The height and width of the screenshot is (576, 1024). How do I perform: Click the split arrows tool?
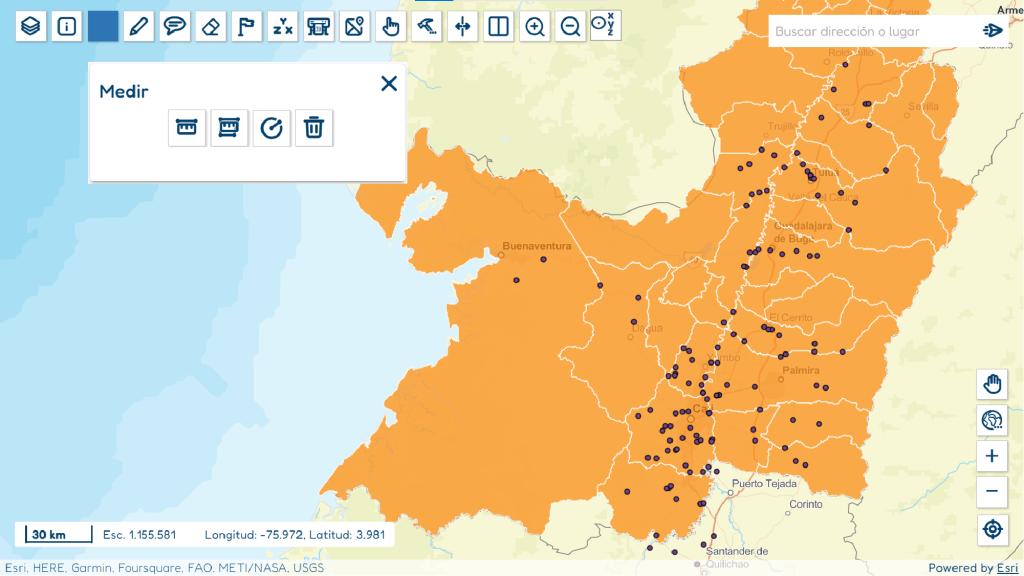[462, 27]
